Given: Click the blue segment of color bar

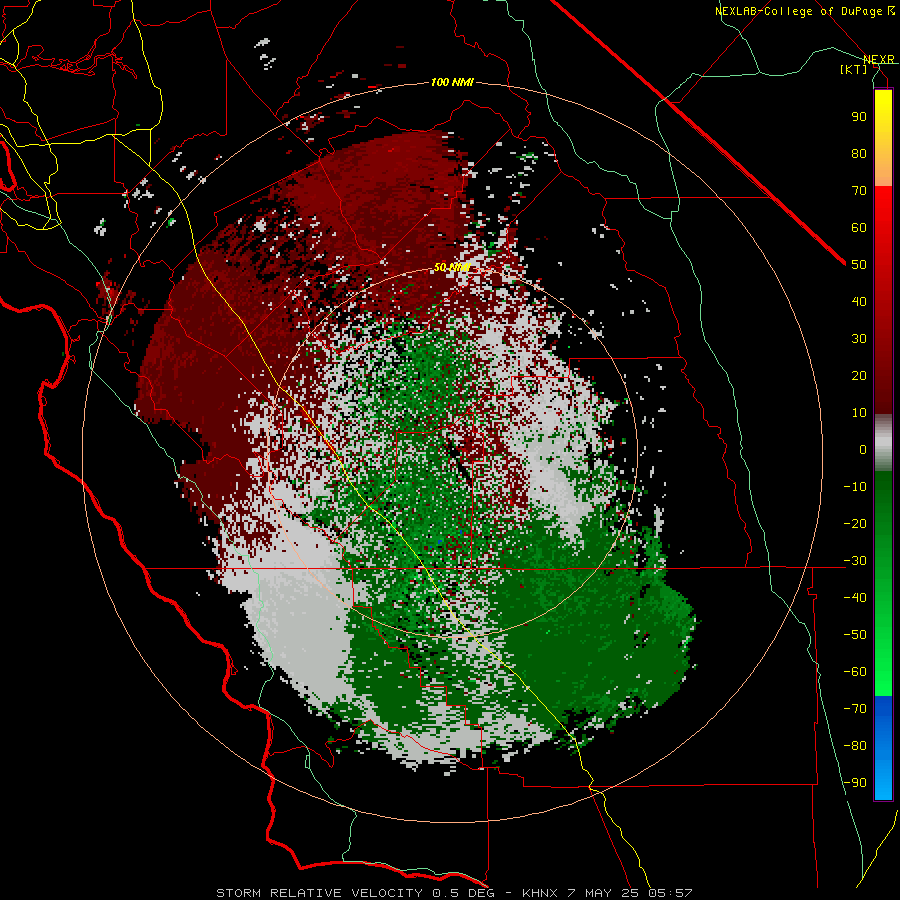Looking at the screenshot, I should tap(883, 747).
